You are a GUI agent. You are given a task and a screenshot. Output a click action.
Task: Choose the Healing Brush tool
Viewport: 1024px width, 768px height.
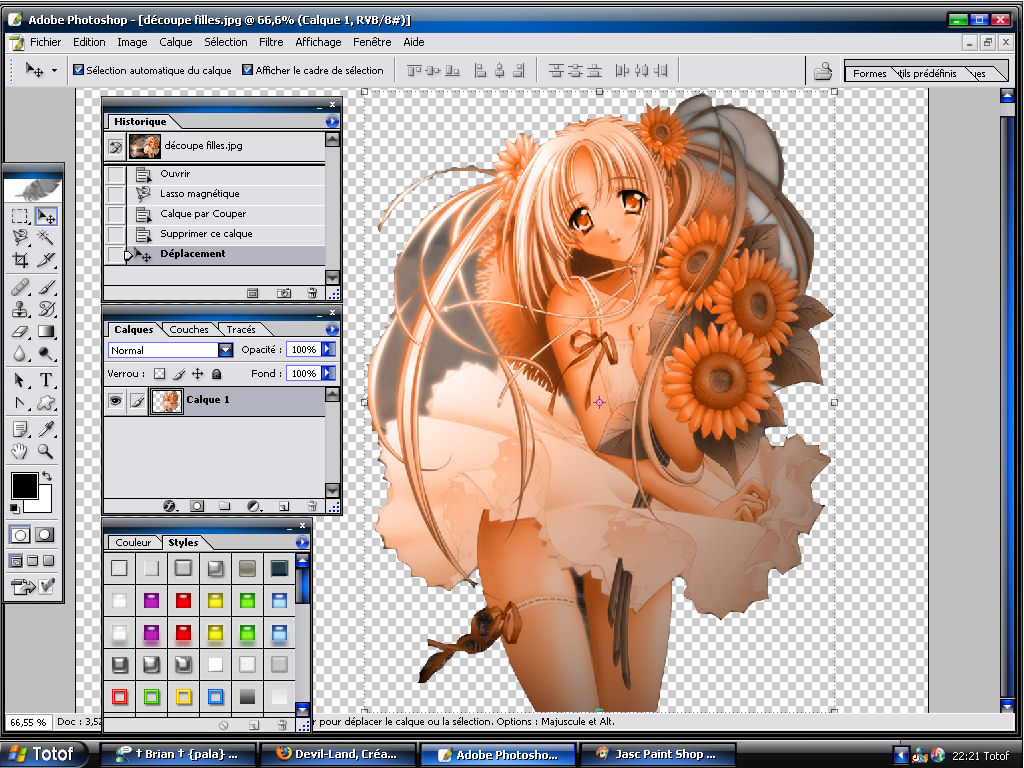[20, 287]
